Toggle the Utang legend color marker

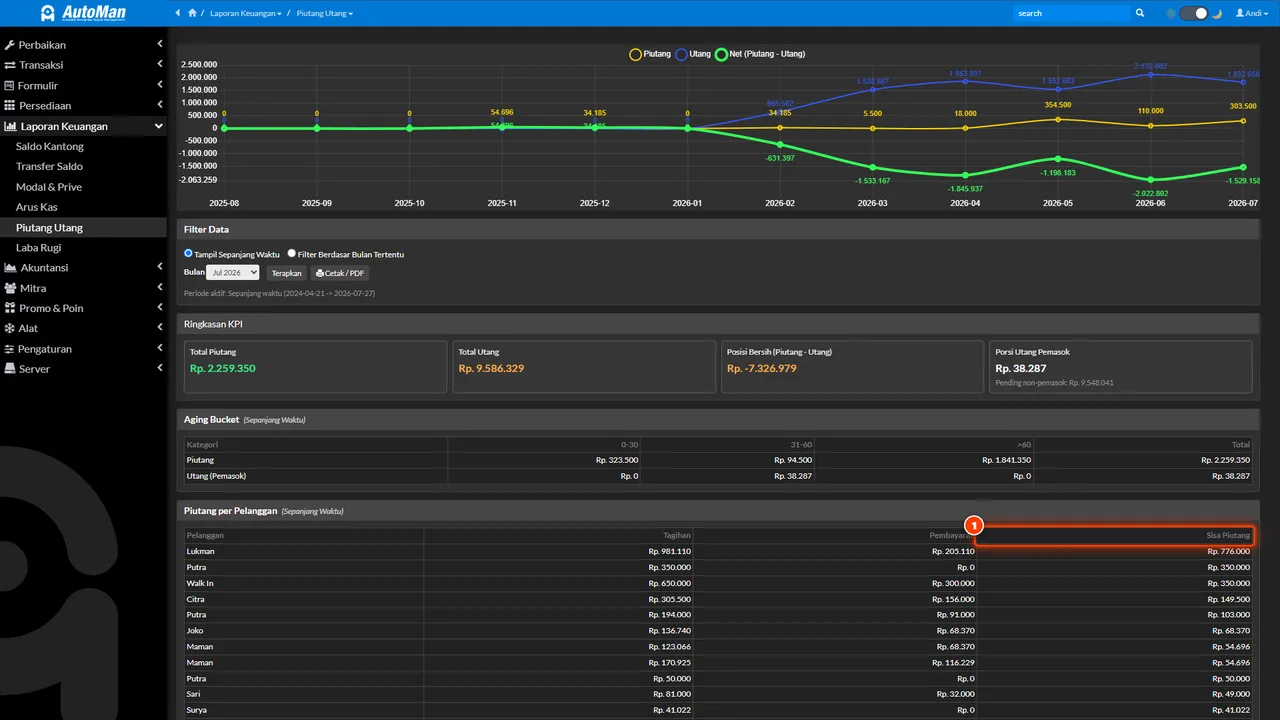point(681,54)
